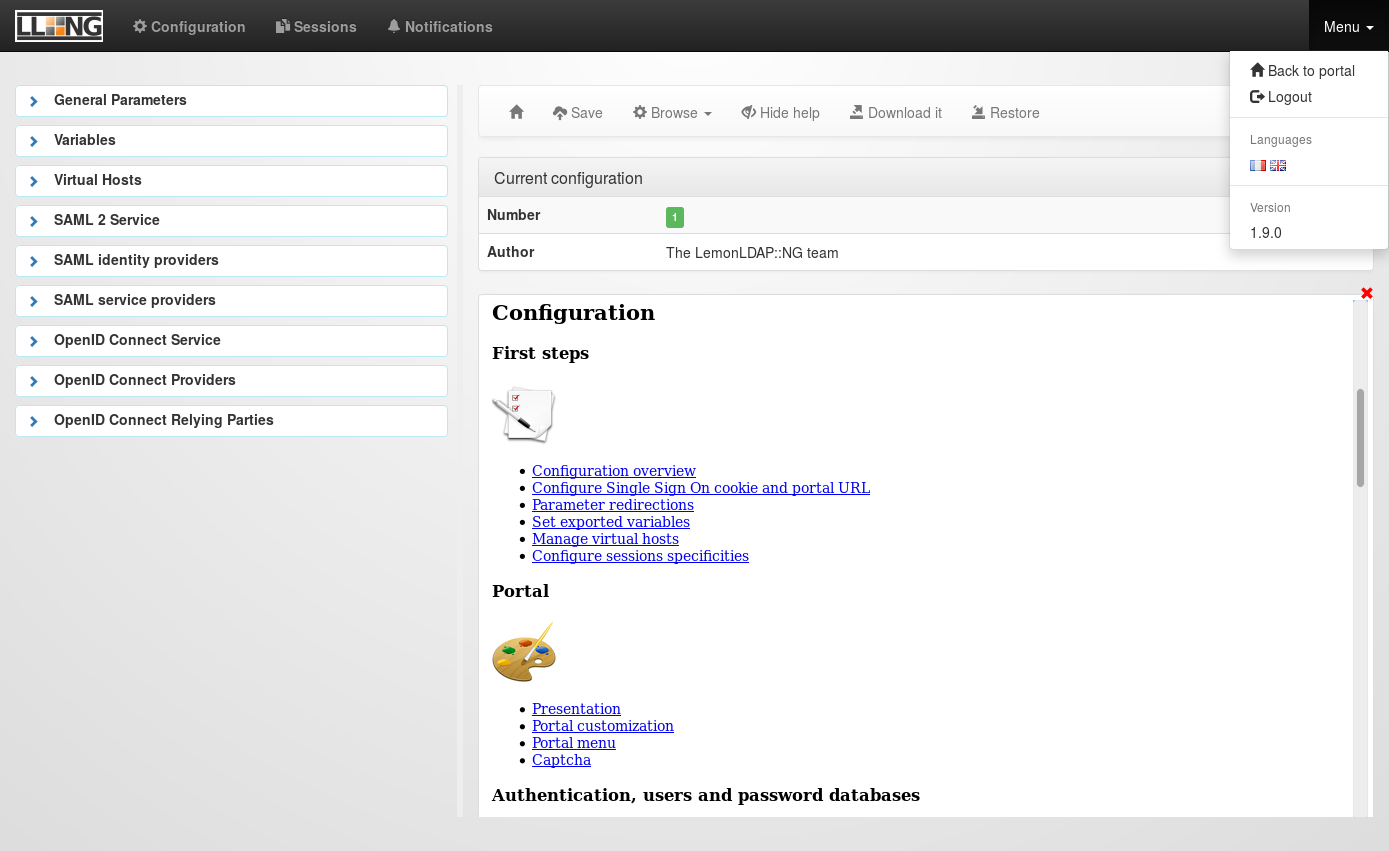Open Configure Single Sign On cookie link
Image resolution: width=1389 pixels, height=851 pixels.
coord(701,488)
